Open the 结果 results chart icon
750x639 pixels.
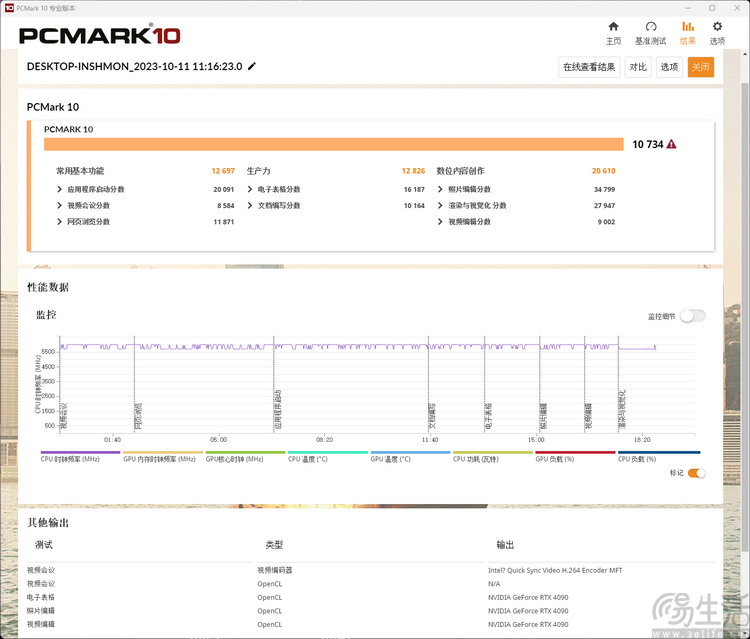688,26
